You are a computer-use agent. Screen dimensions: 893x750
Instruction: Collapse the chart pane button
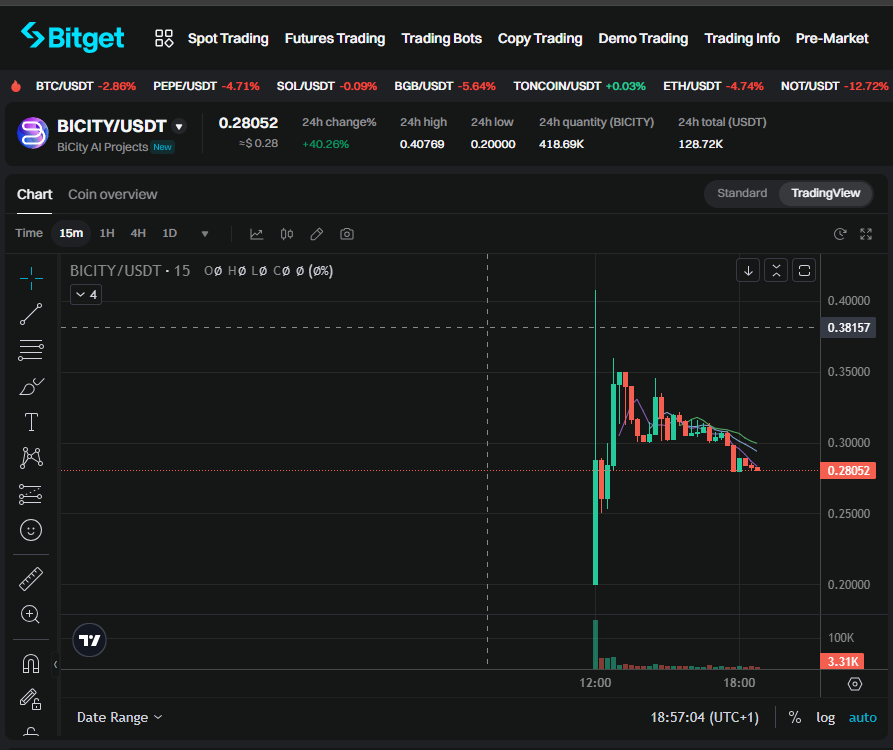pyautogui.click(x=776, y=271)
